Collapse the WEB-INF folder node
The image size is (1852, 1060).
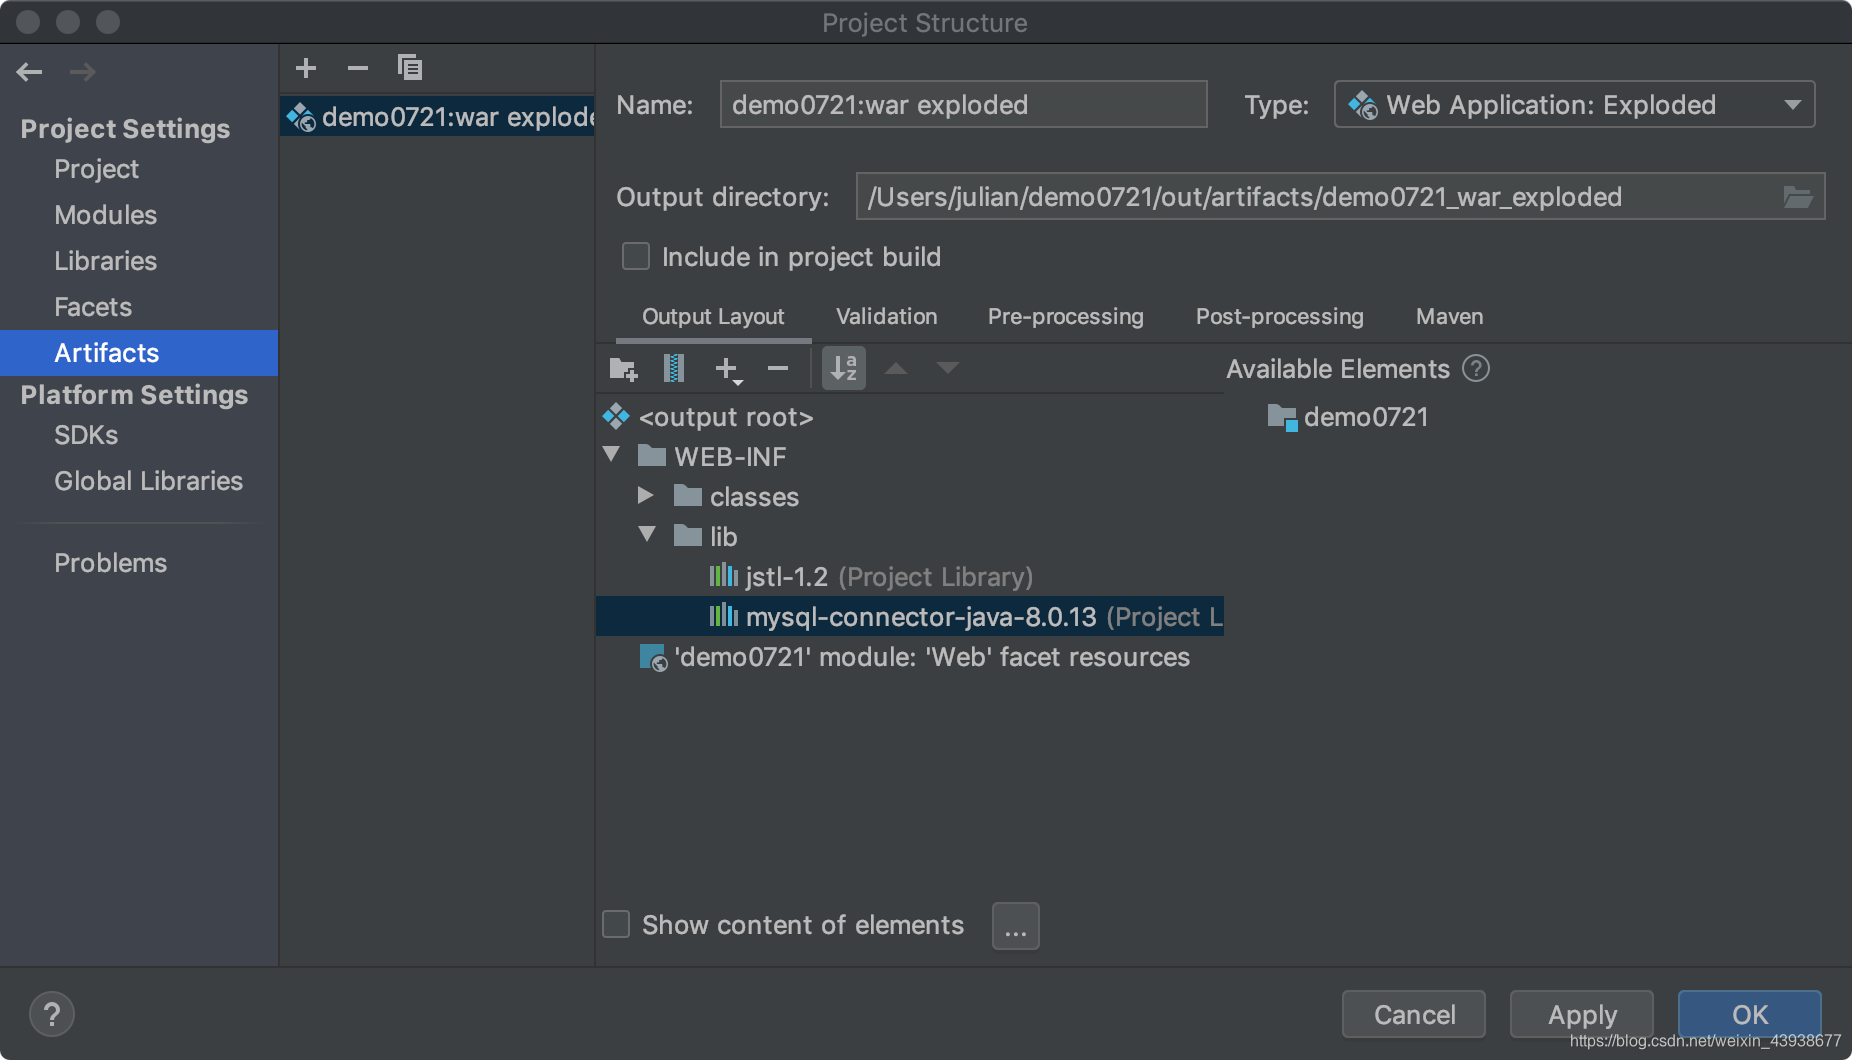coord(612,455)
